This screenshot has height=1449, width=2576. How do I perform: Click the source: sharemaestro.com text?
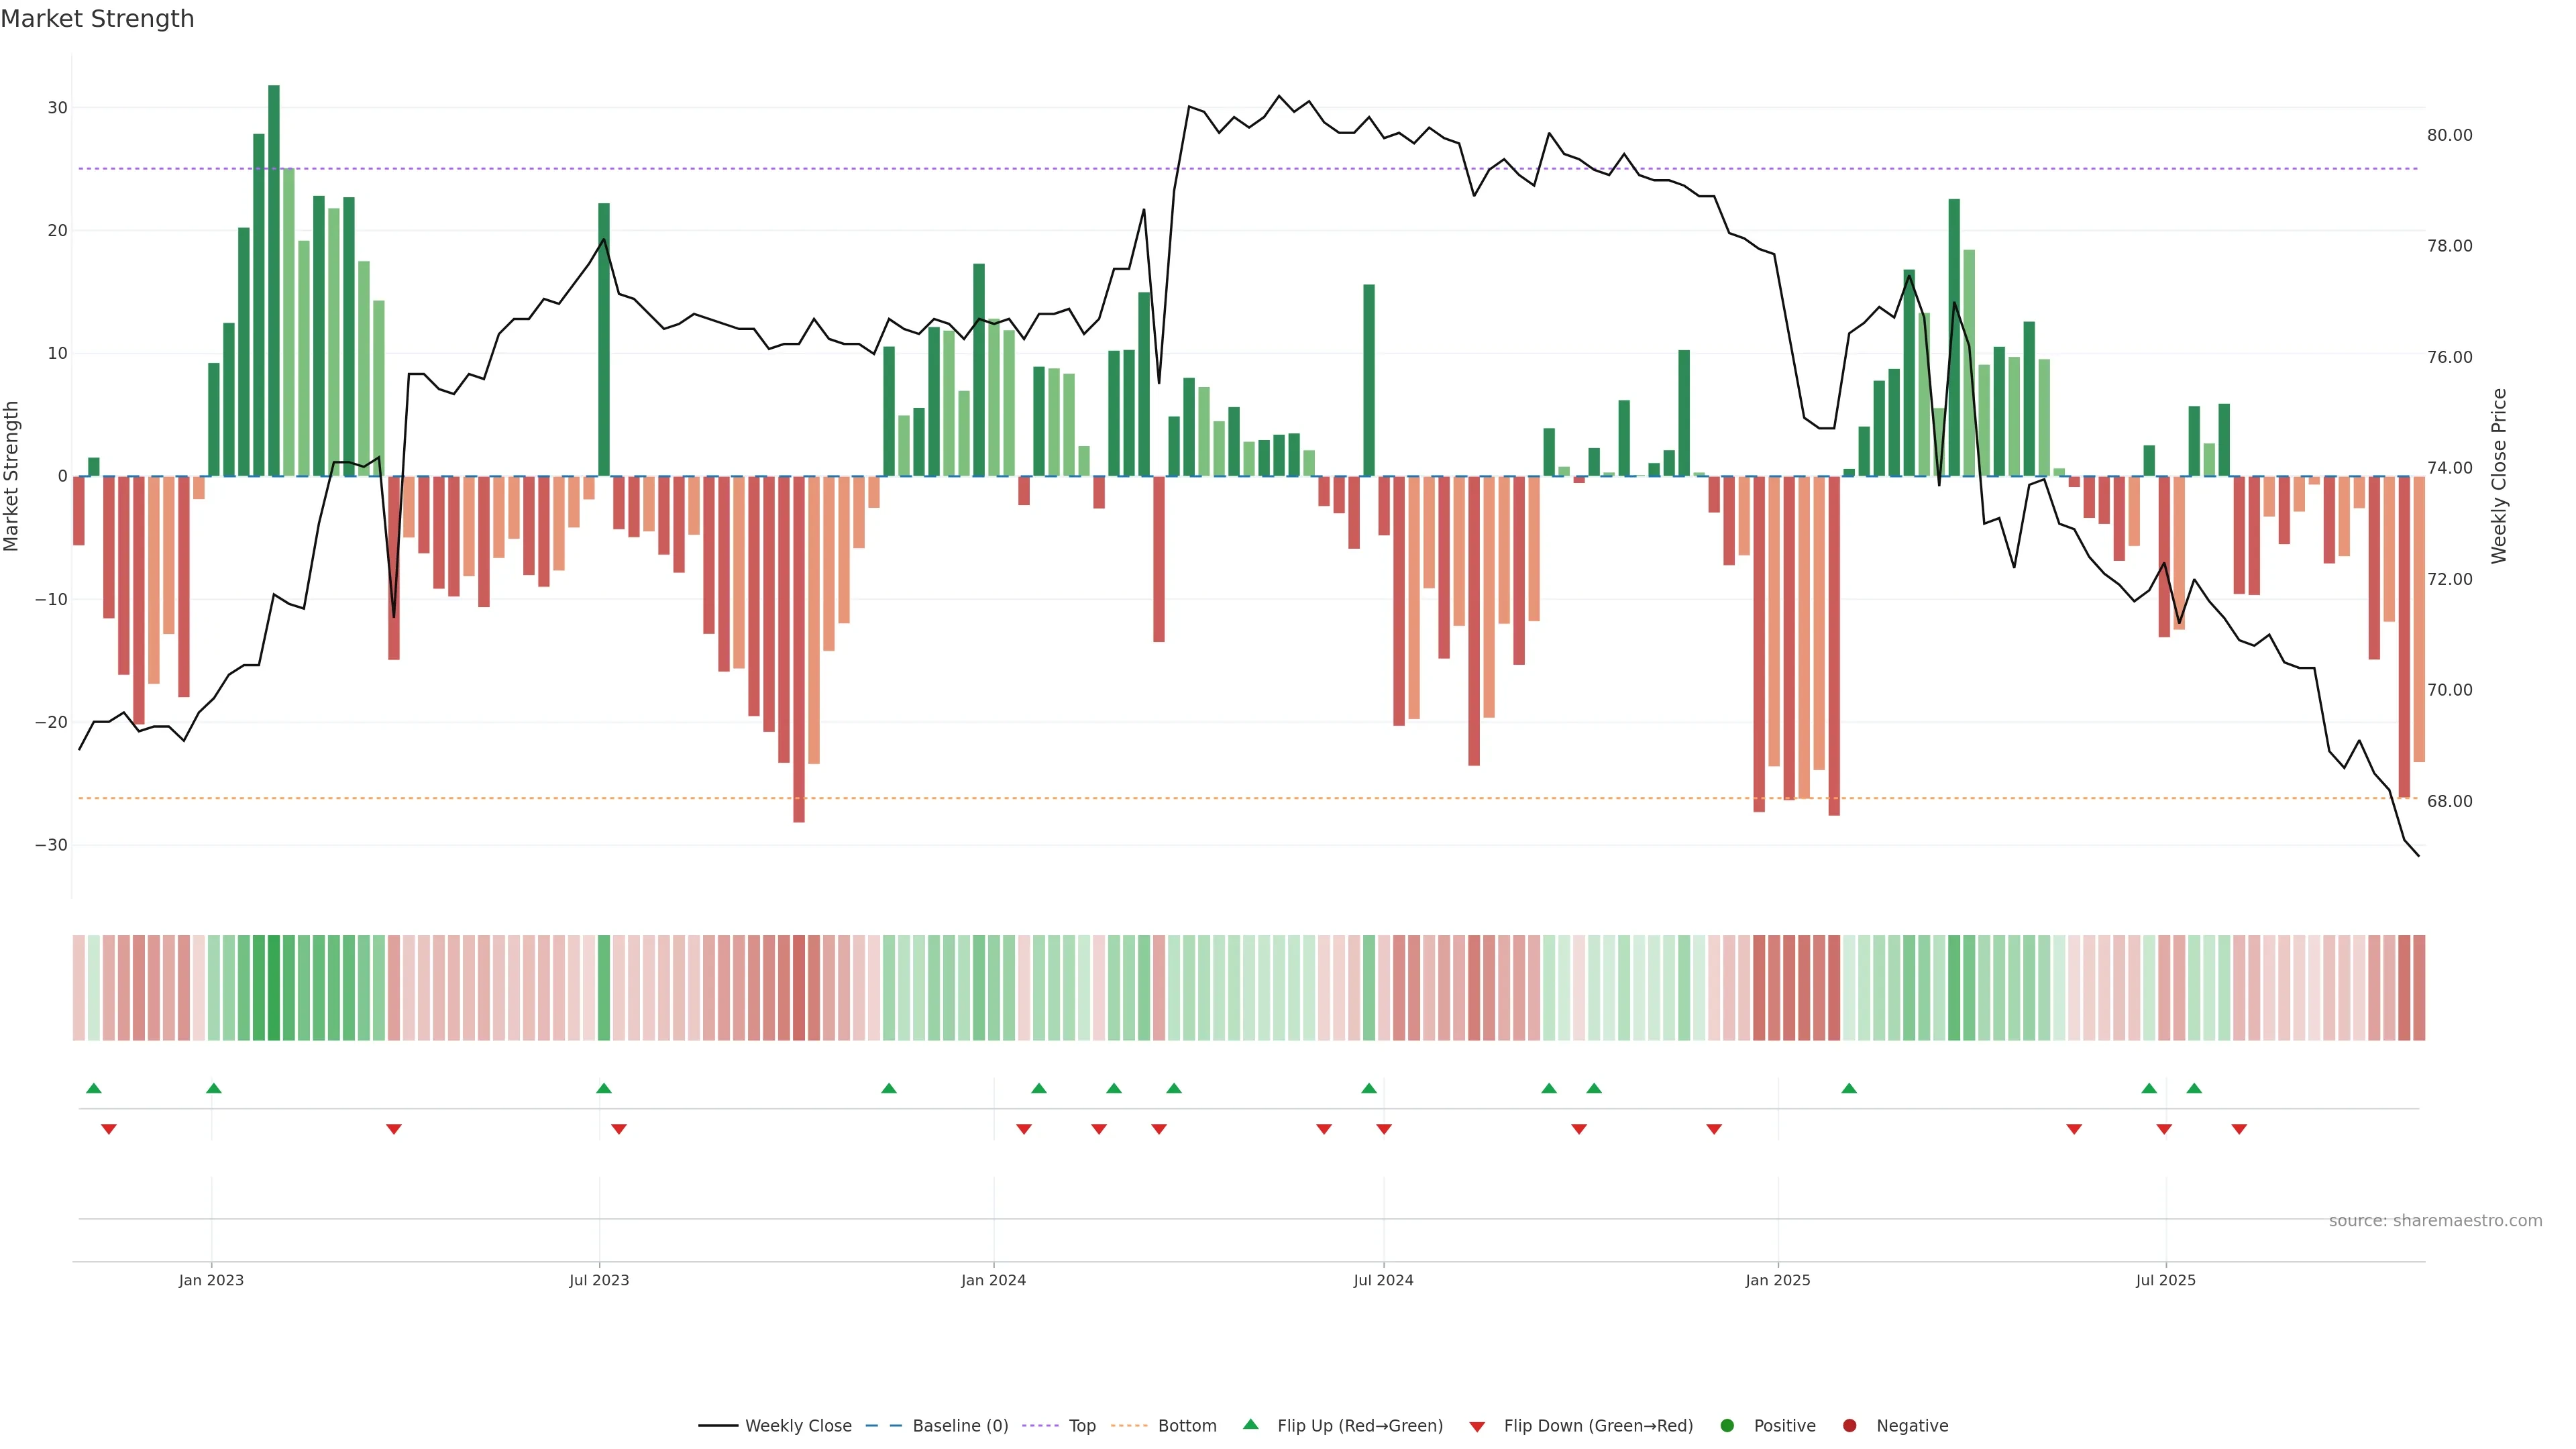point(2435,1220)
